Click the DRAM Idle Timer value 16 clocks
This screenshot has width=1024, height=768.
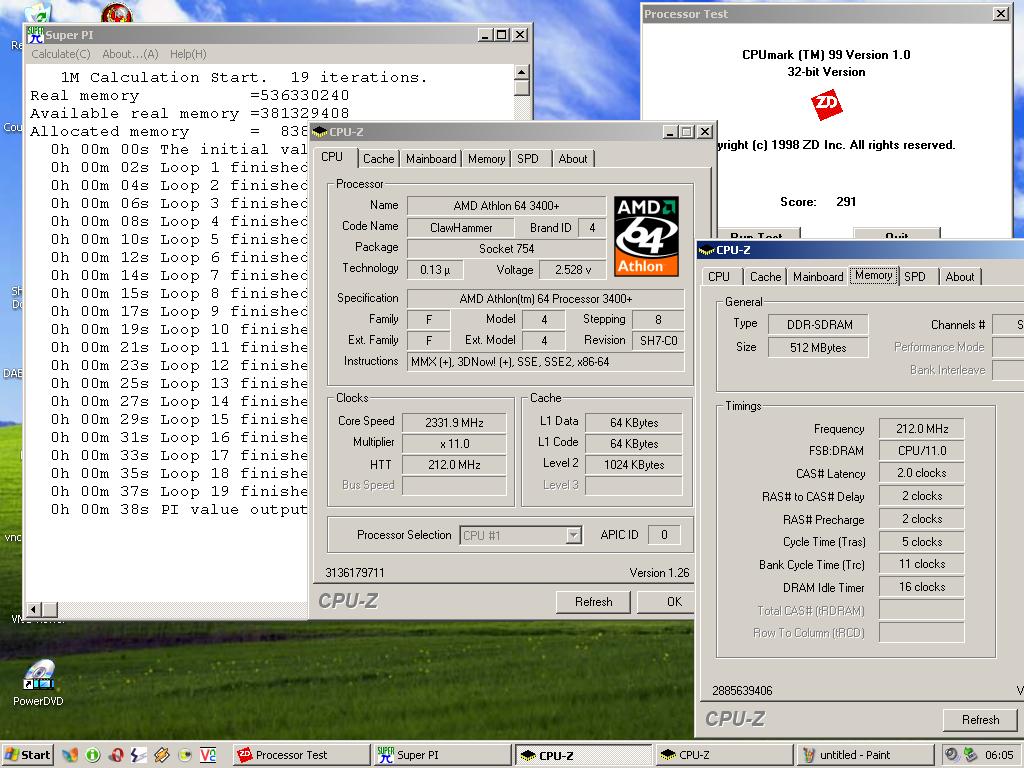[921, 586]
